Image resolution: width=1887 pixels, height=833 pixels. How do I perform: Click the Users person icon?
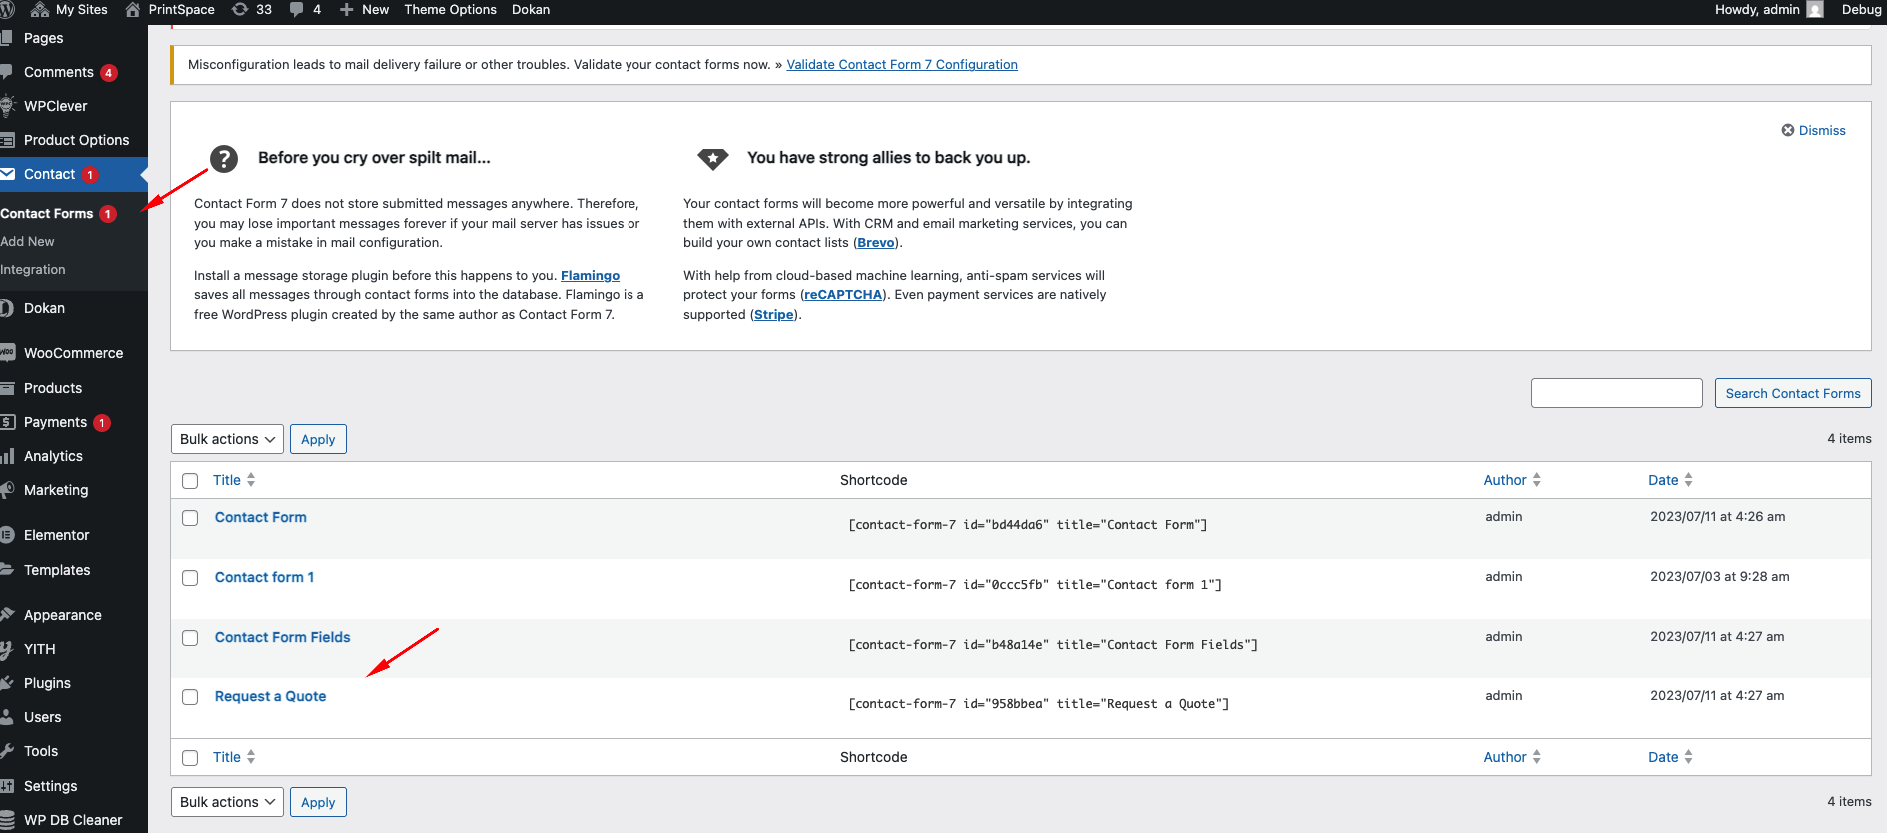(7, 717)
